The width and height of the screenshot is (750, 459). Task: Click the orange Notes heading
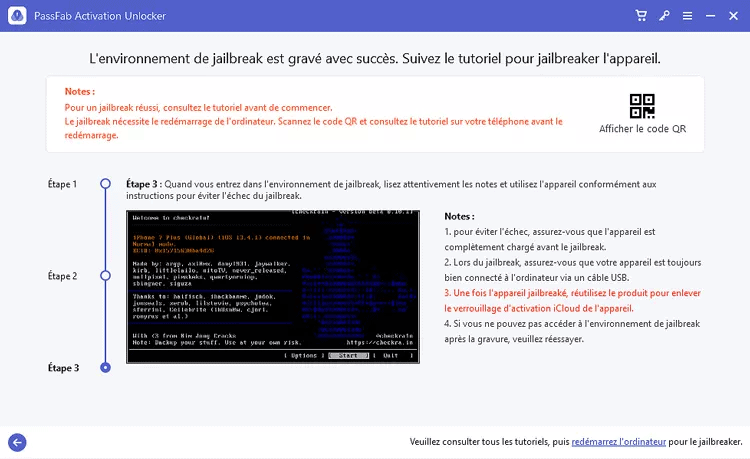pos(79,91)
